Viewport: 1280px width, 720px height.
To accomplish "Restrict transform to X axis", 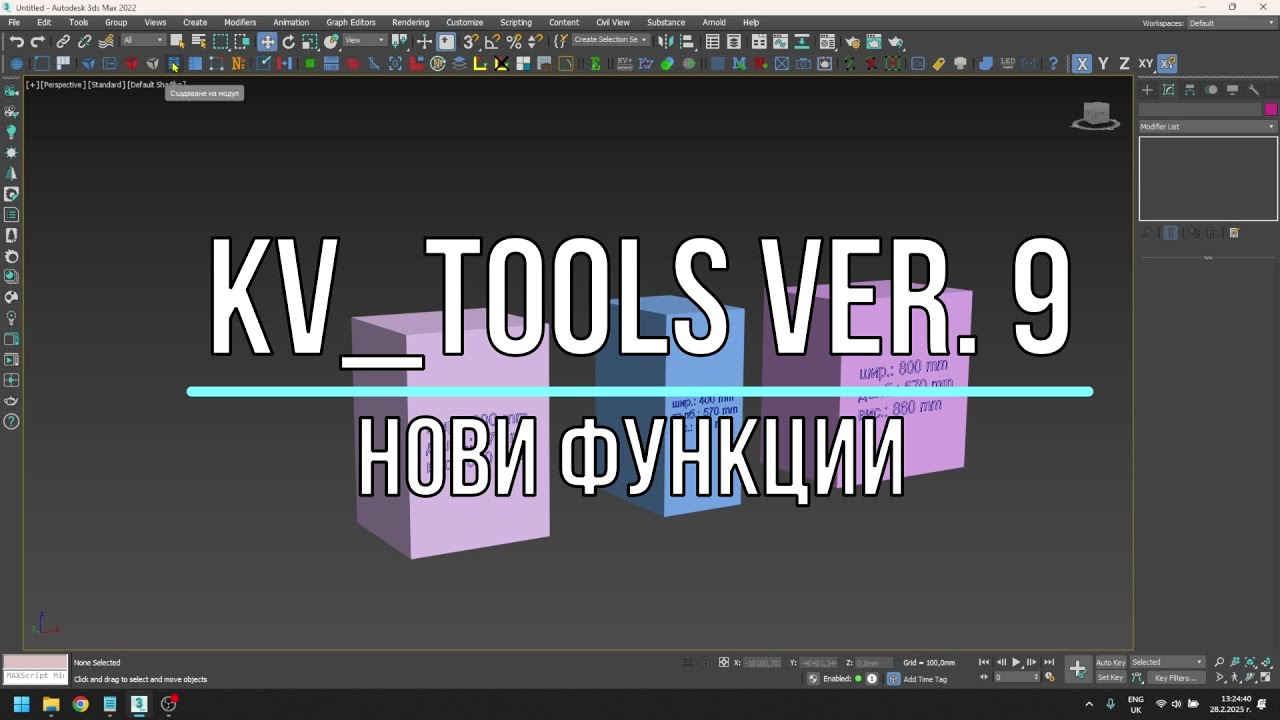I will click(x=1082, y=63).
